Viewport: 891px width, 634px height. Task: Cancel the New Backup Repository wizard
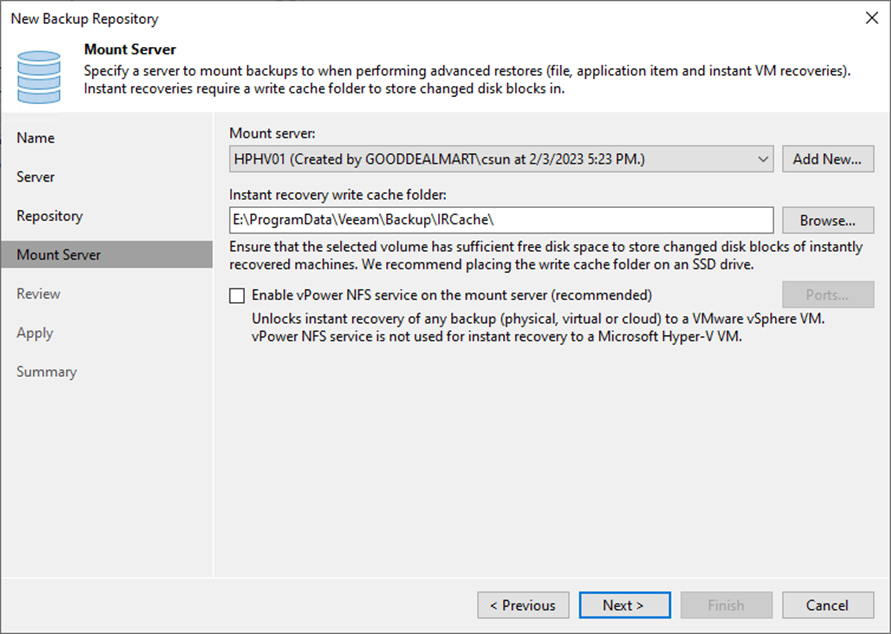click(x=827, y=605)
